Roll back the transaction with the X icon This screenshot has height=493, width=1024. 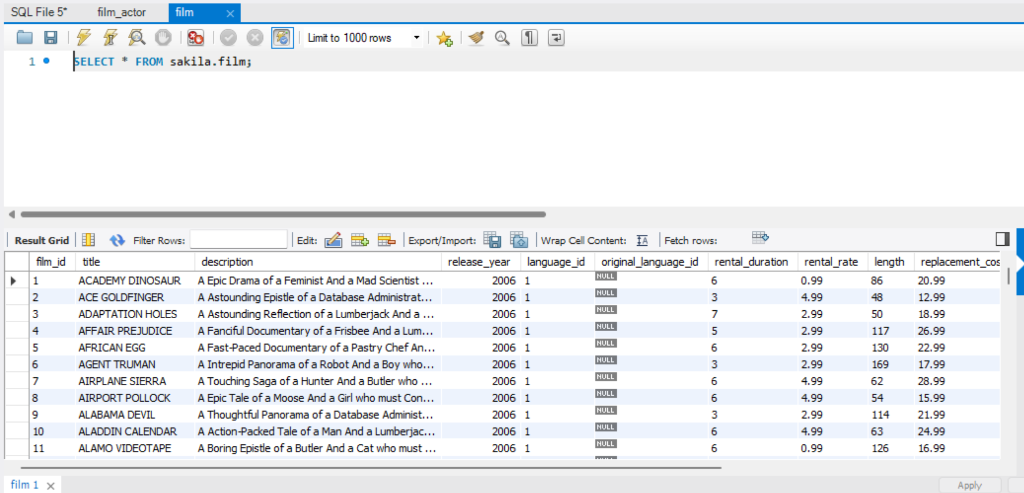pos(255,38)
